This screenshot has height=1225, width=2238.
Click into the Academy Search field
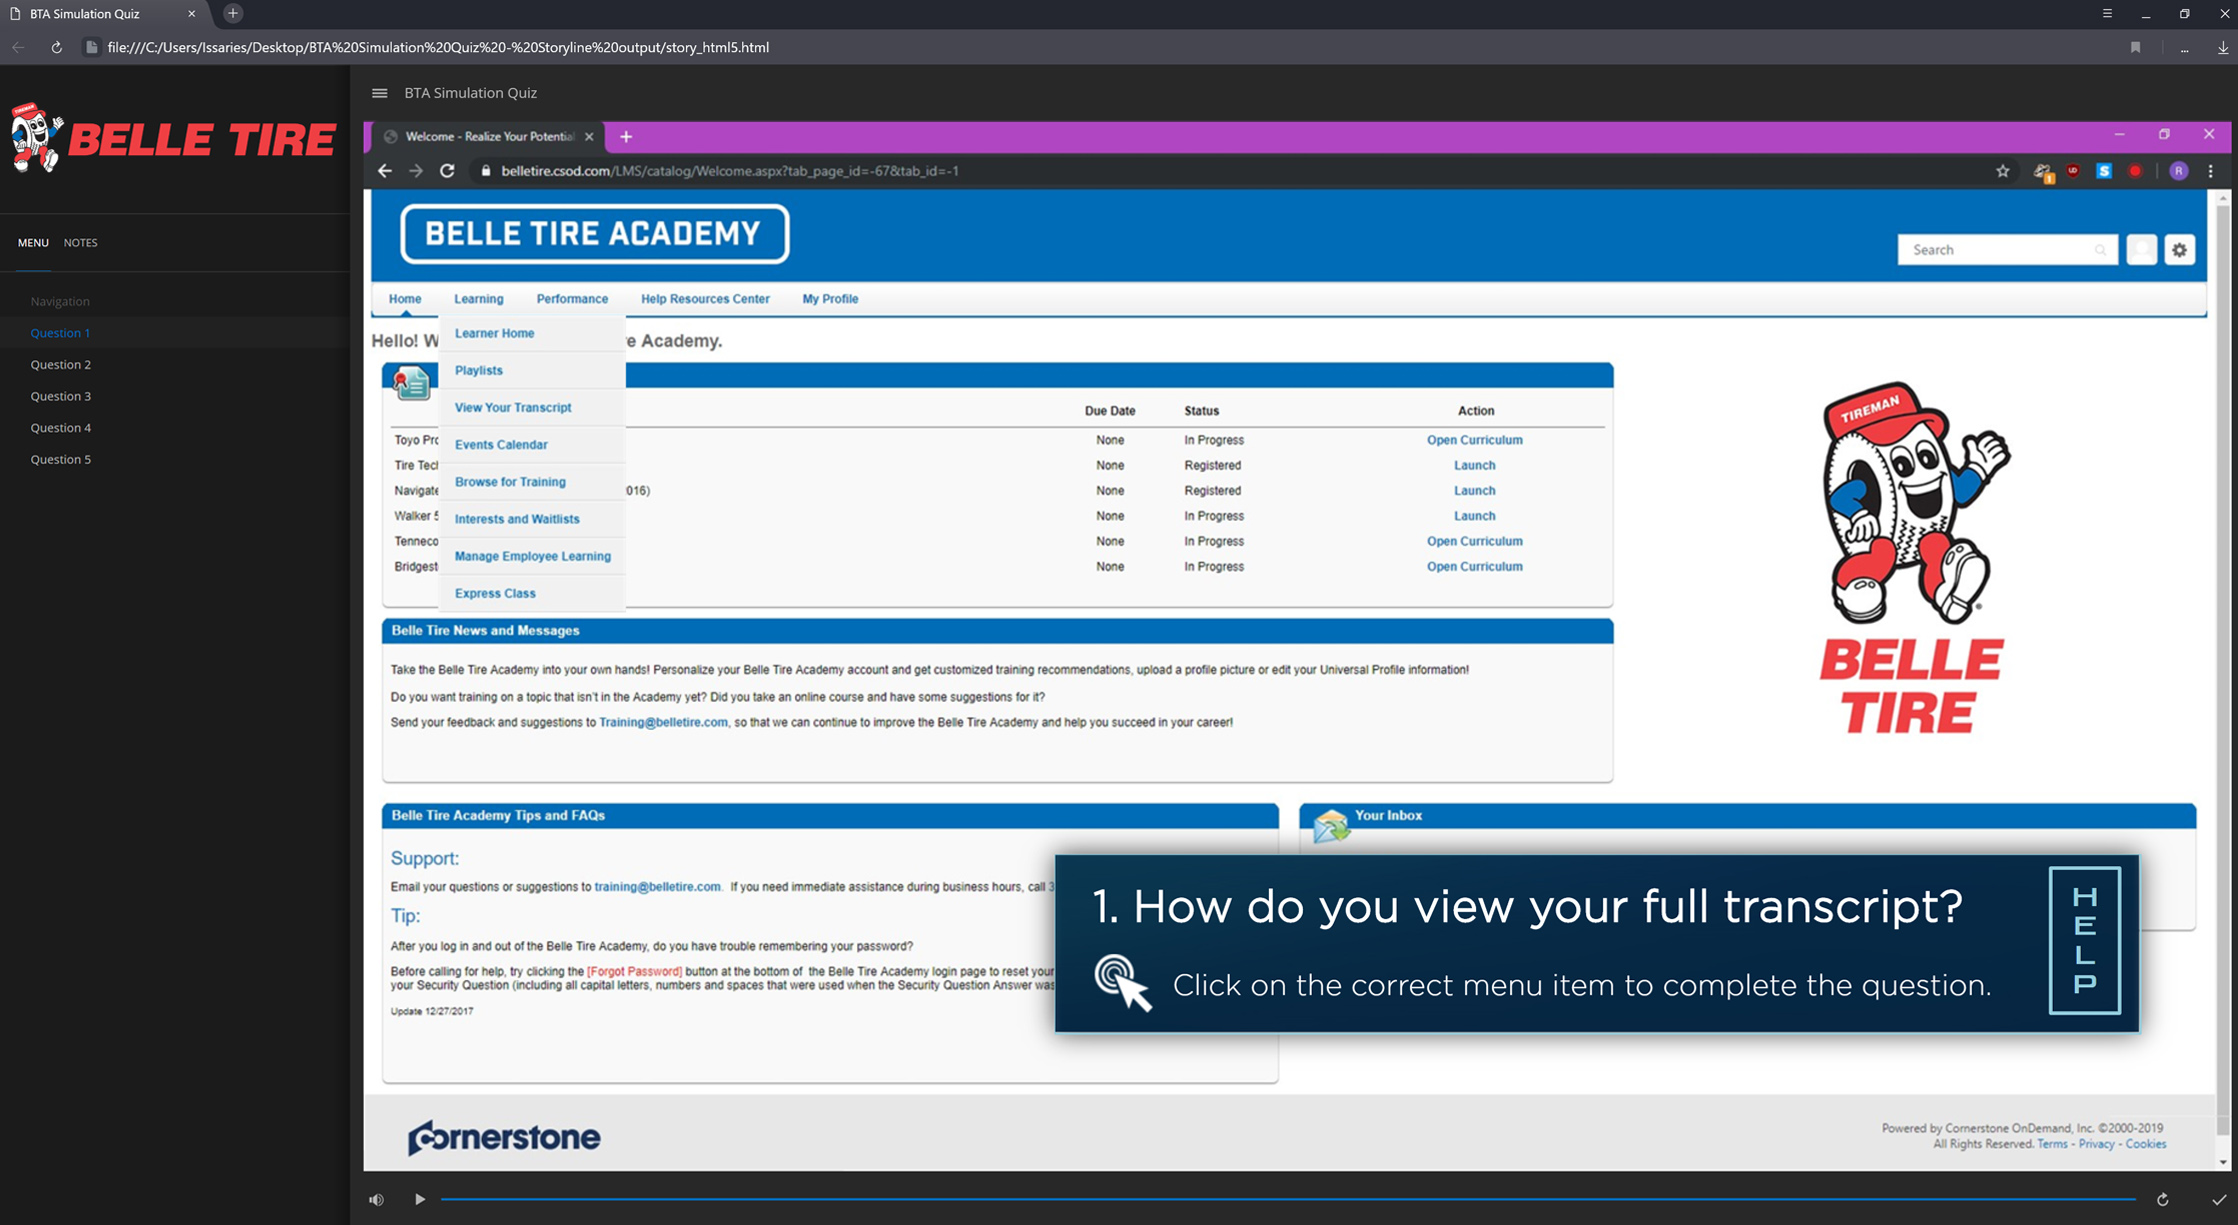click(1995, 250)
